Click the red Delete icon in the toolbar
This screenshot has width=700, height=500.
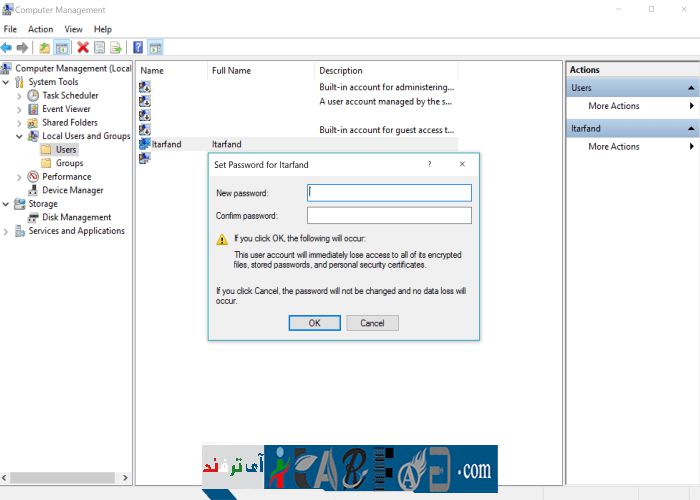(x=83, y=47)
